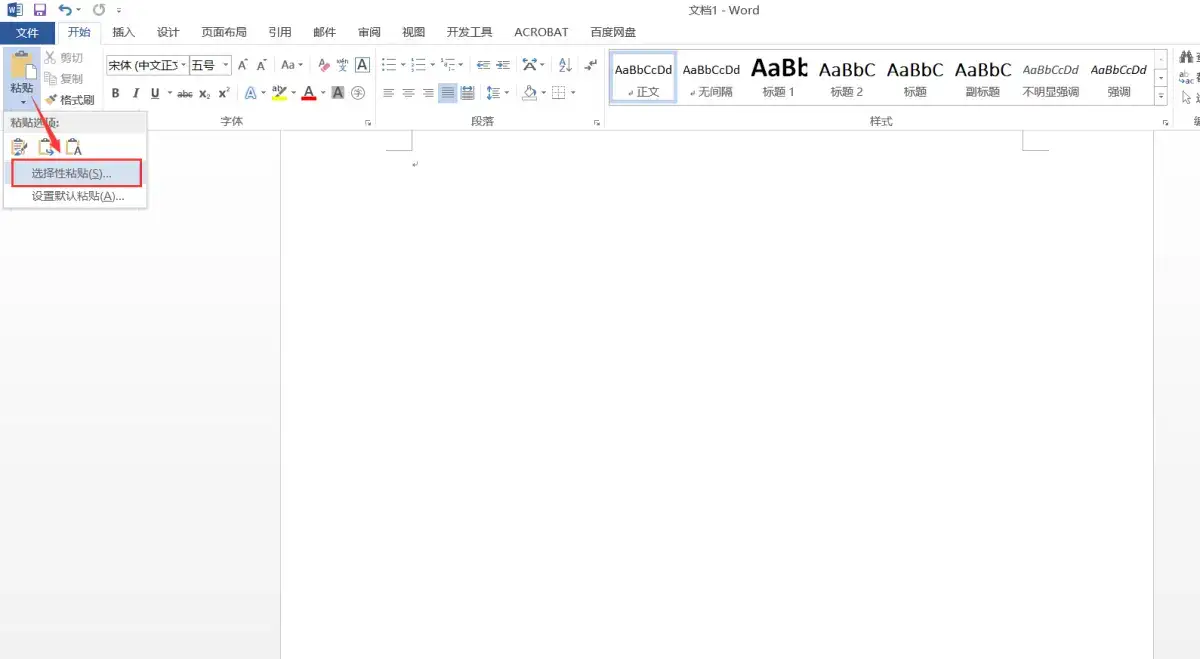Apply strikethrough with the abc icon

click(x=185, y=93)
